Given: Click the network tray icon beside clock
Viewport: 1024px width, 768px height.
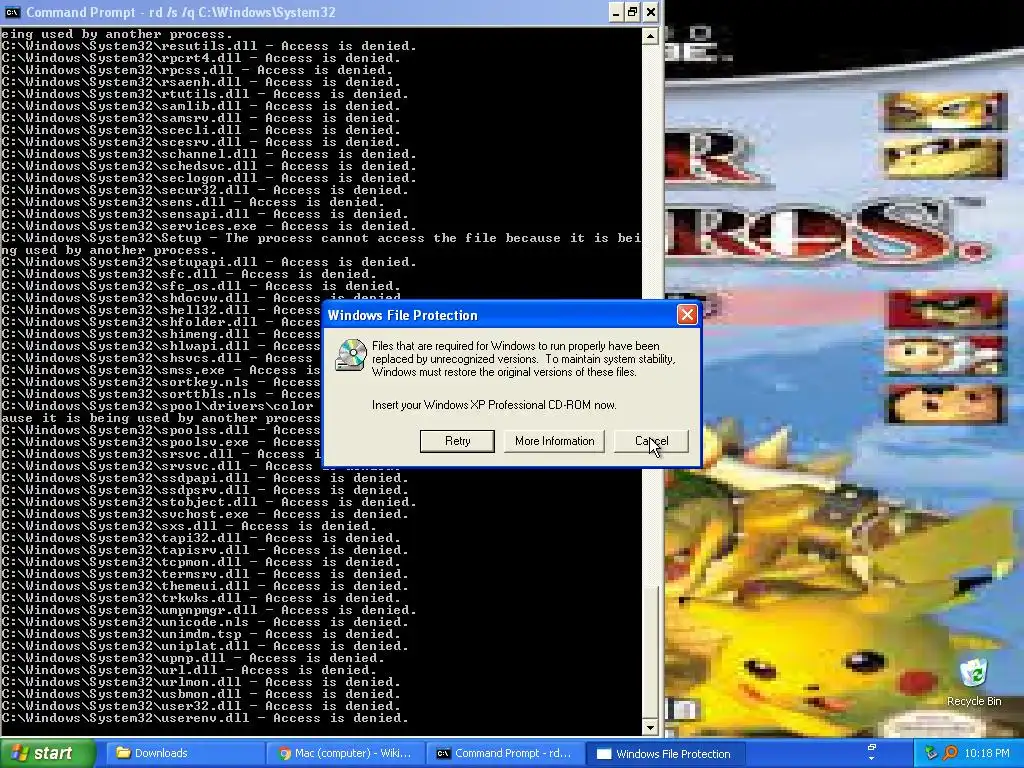Looking at the screenshot, I should pyautogui.click(x=931, y=753).
